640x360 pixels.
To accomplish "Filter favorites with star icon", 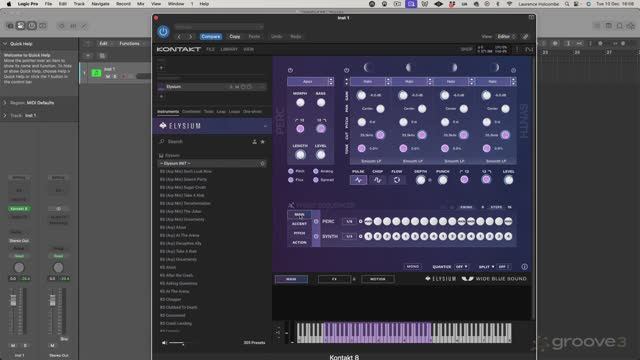I will coord(262,142).
